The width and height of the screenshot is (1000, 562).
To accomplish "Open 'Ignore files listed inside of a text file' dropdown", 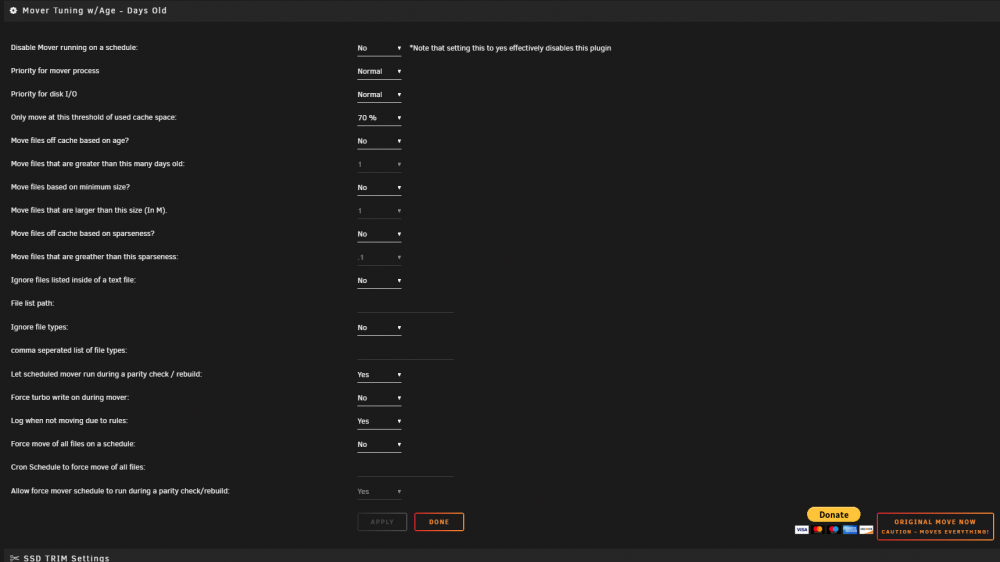I will click(379, 281).
